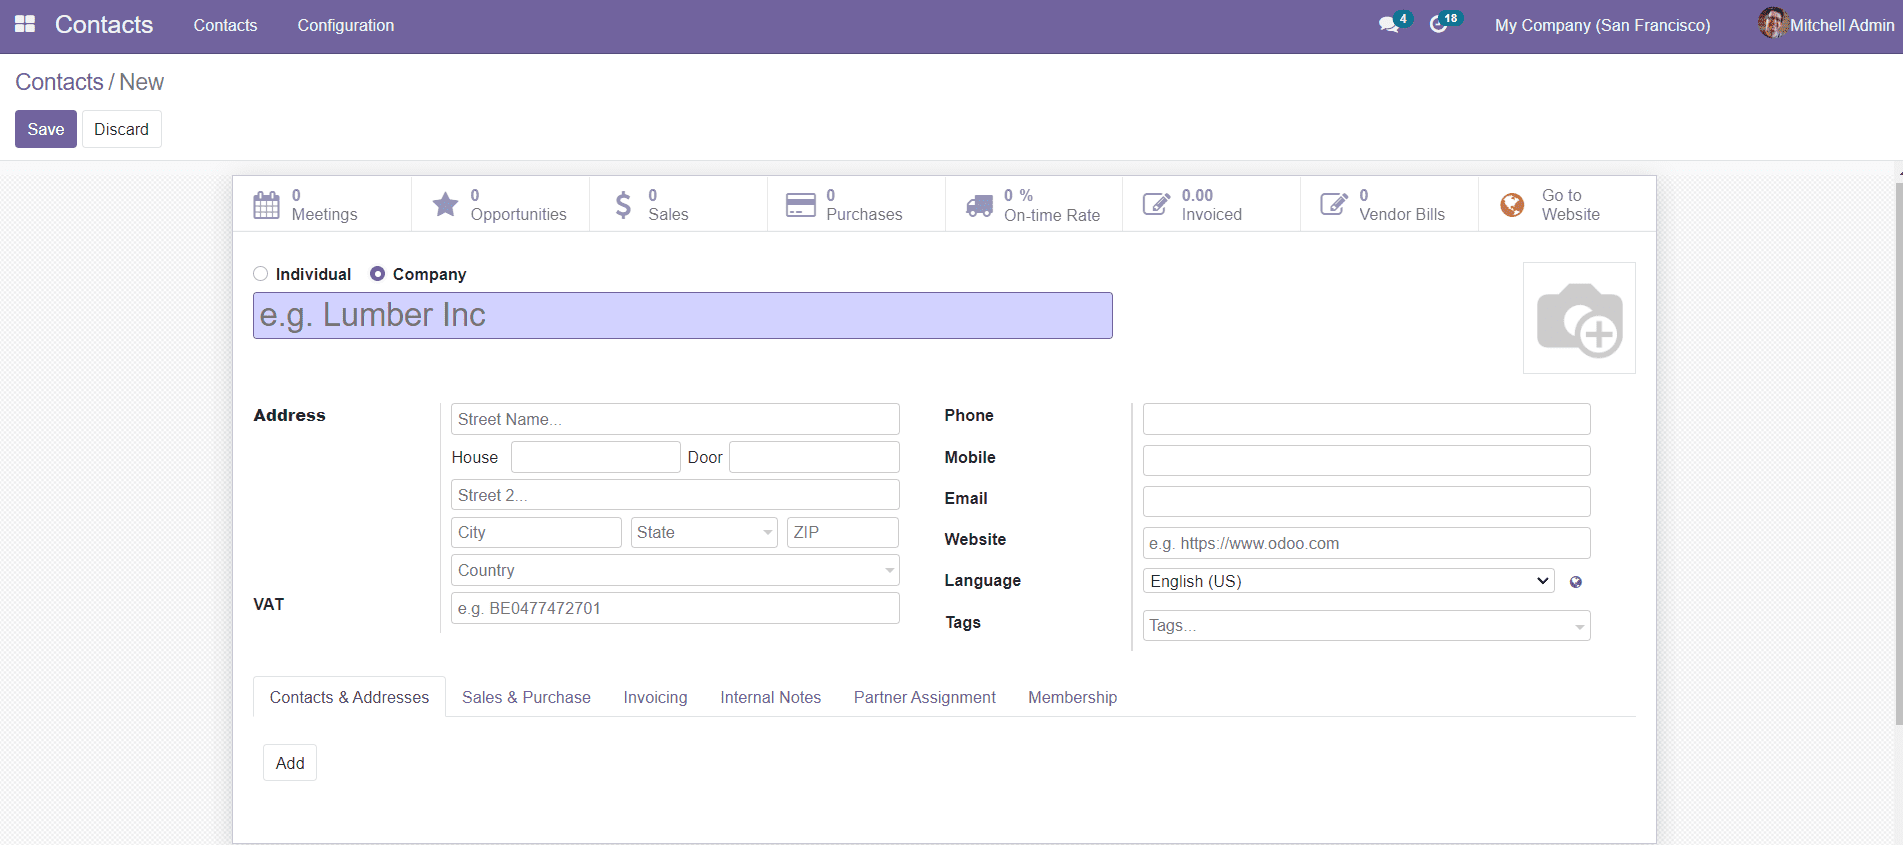Click the Street 2 field
Screen dimensions: 1903x845
pos(675,495)
